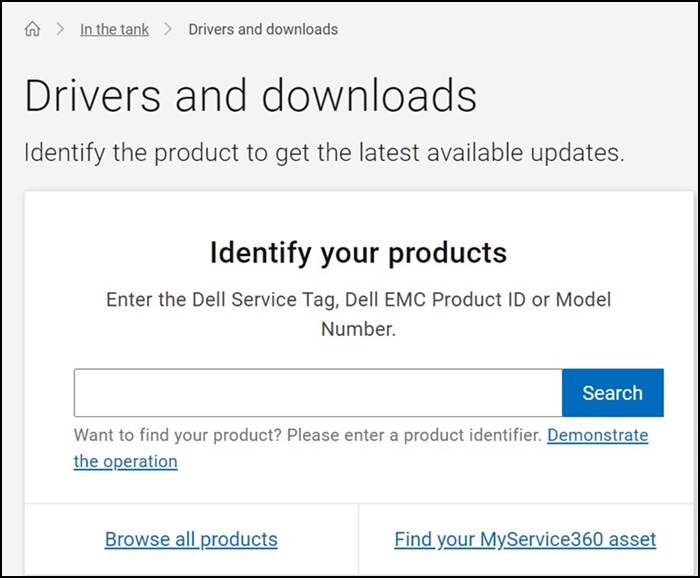Click the vertical divider between the bottom links

(x=358, y=540)
